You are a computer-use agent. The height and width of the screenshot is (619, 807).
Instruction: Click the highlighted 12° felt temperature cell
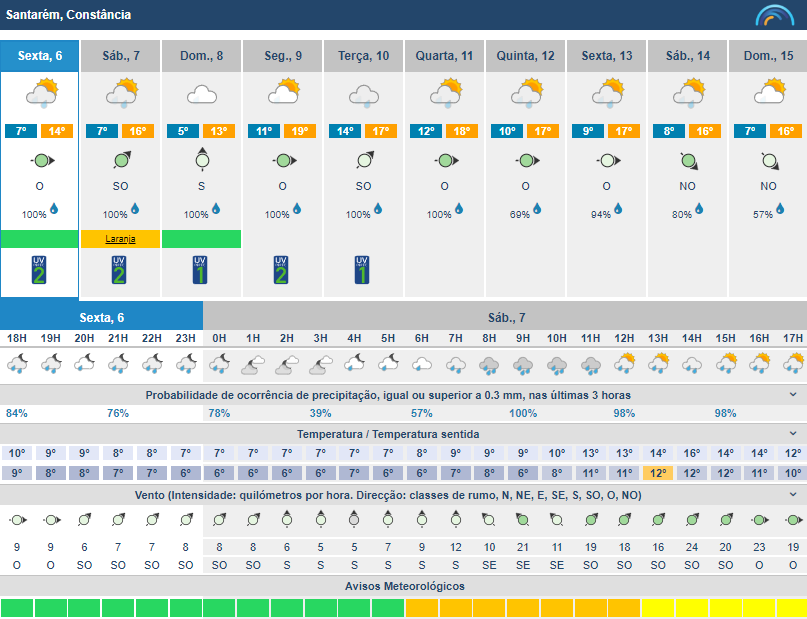click(x=657, y=473)
